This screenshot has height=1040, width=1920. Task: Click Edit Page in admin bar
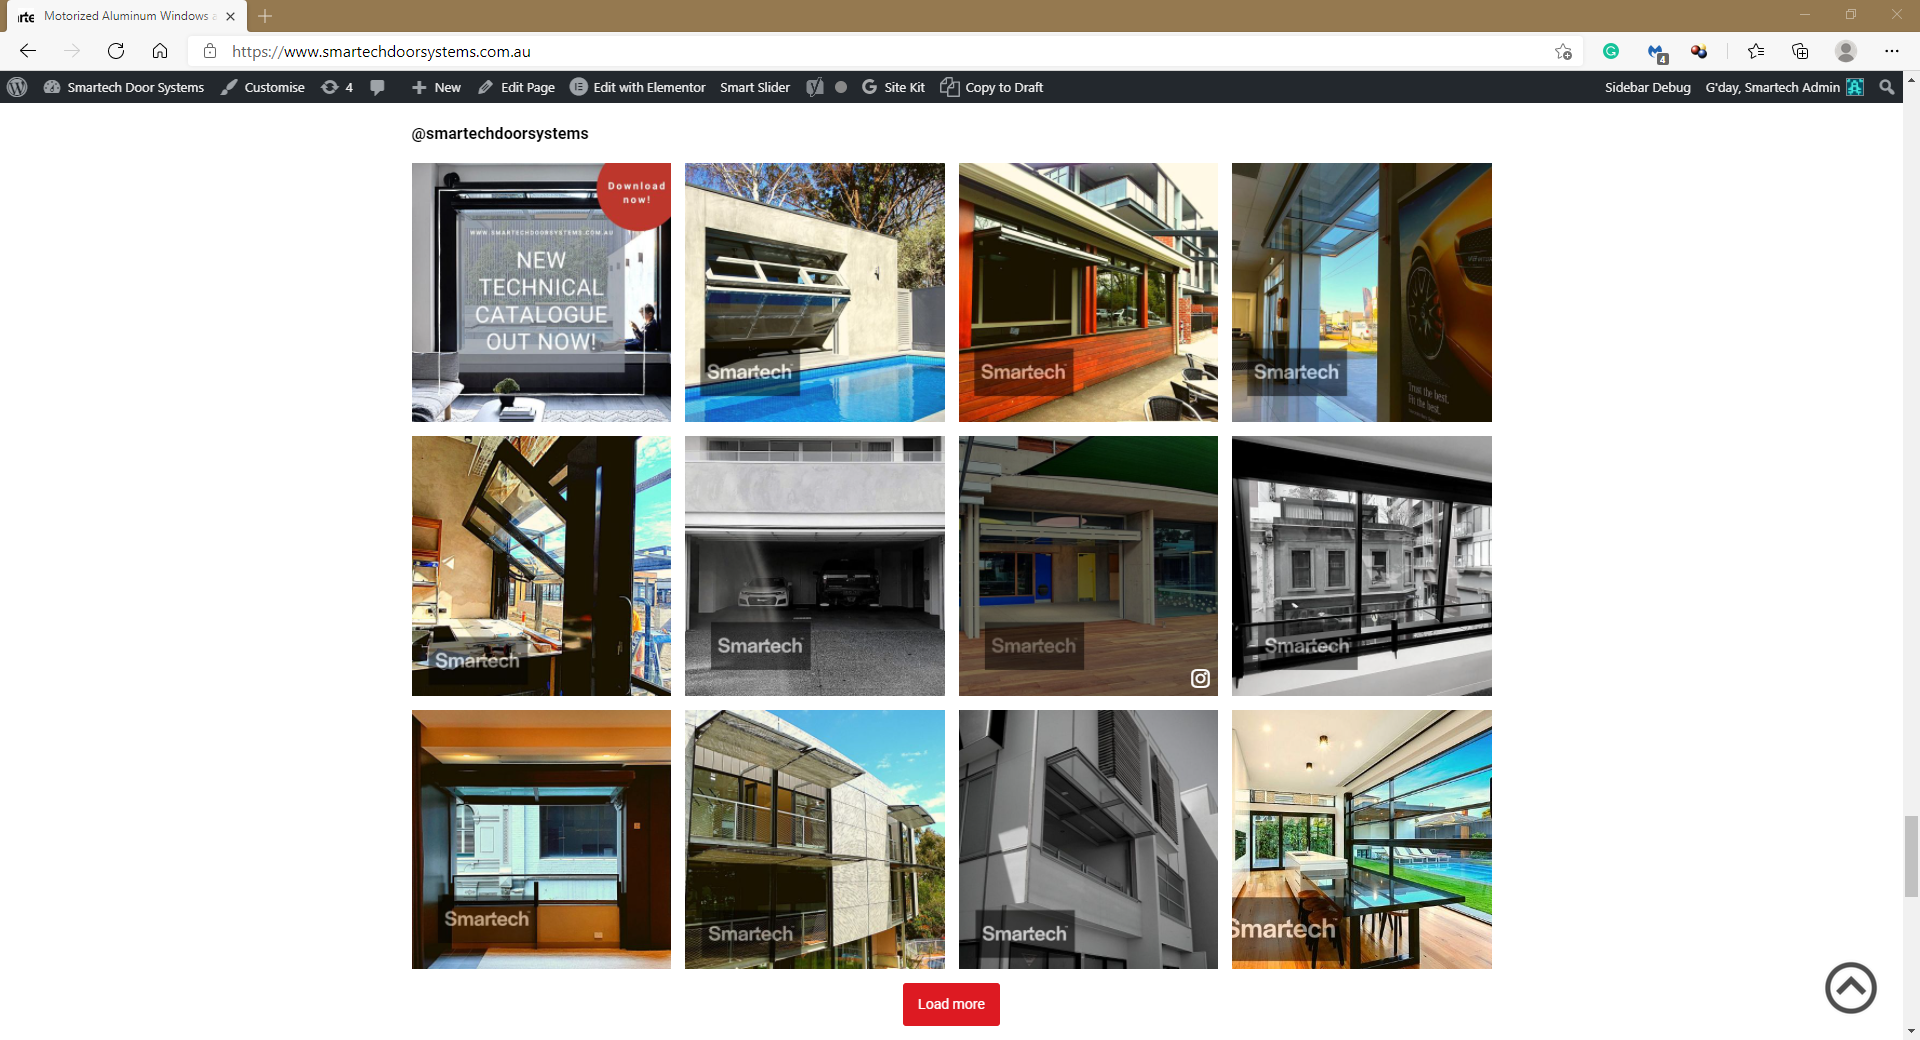click(x=516, y=87)
